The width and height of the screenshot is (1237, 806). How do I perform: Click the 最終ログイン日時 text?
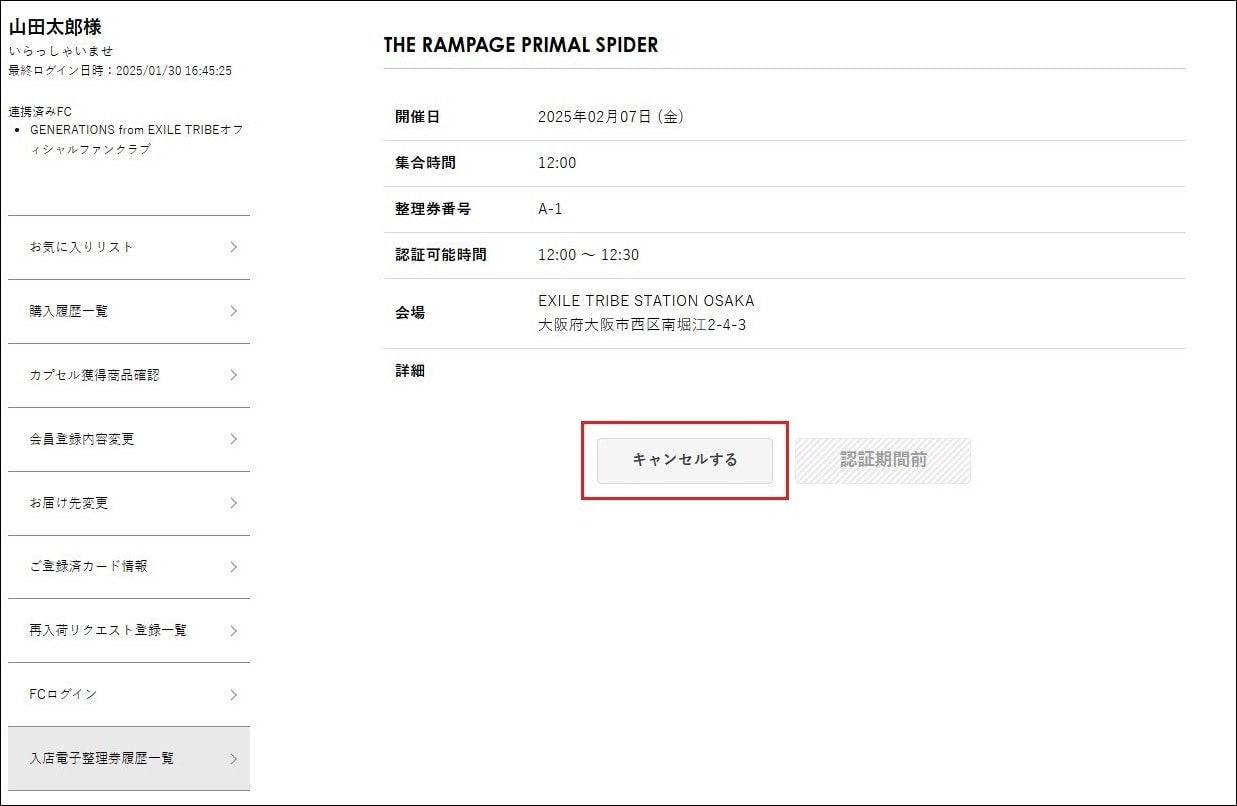click(x=120, y=71)
